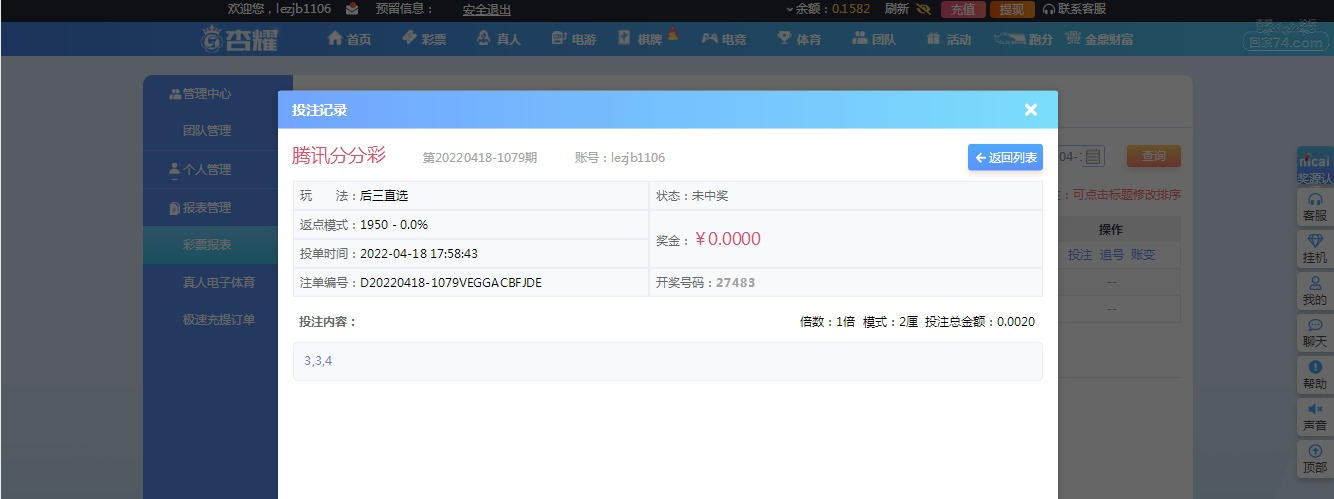Click the 腾讯分分彩 lottery title
The image size is (1334, 499).
339,156
